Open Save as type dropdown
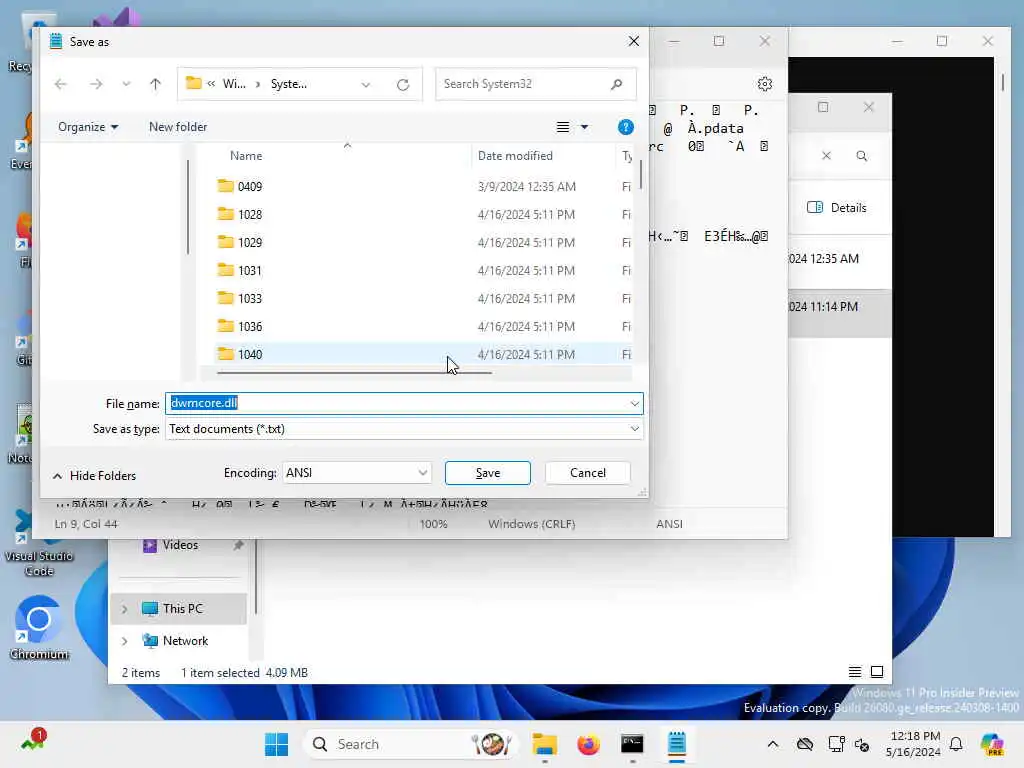 (404, 429)
